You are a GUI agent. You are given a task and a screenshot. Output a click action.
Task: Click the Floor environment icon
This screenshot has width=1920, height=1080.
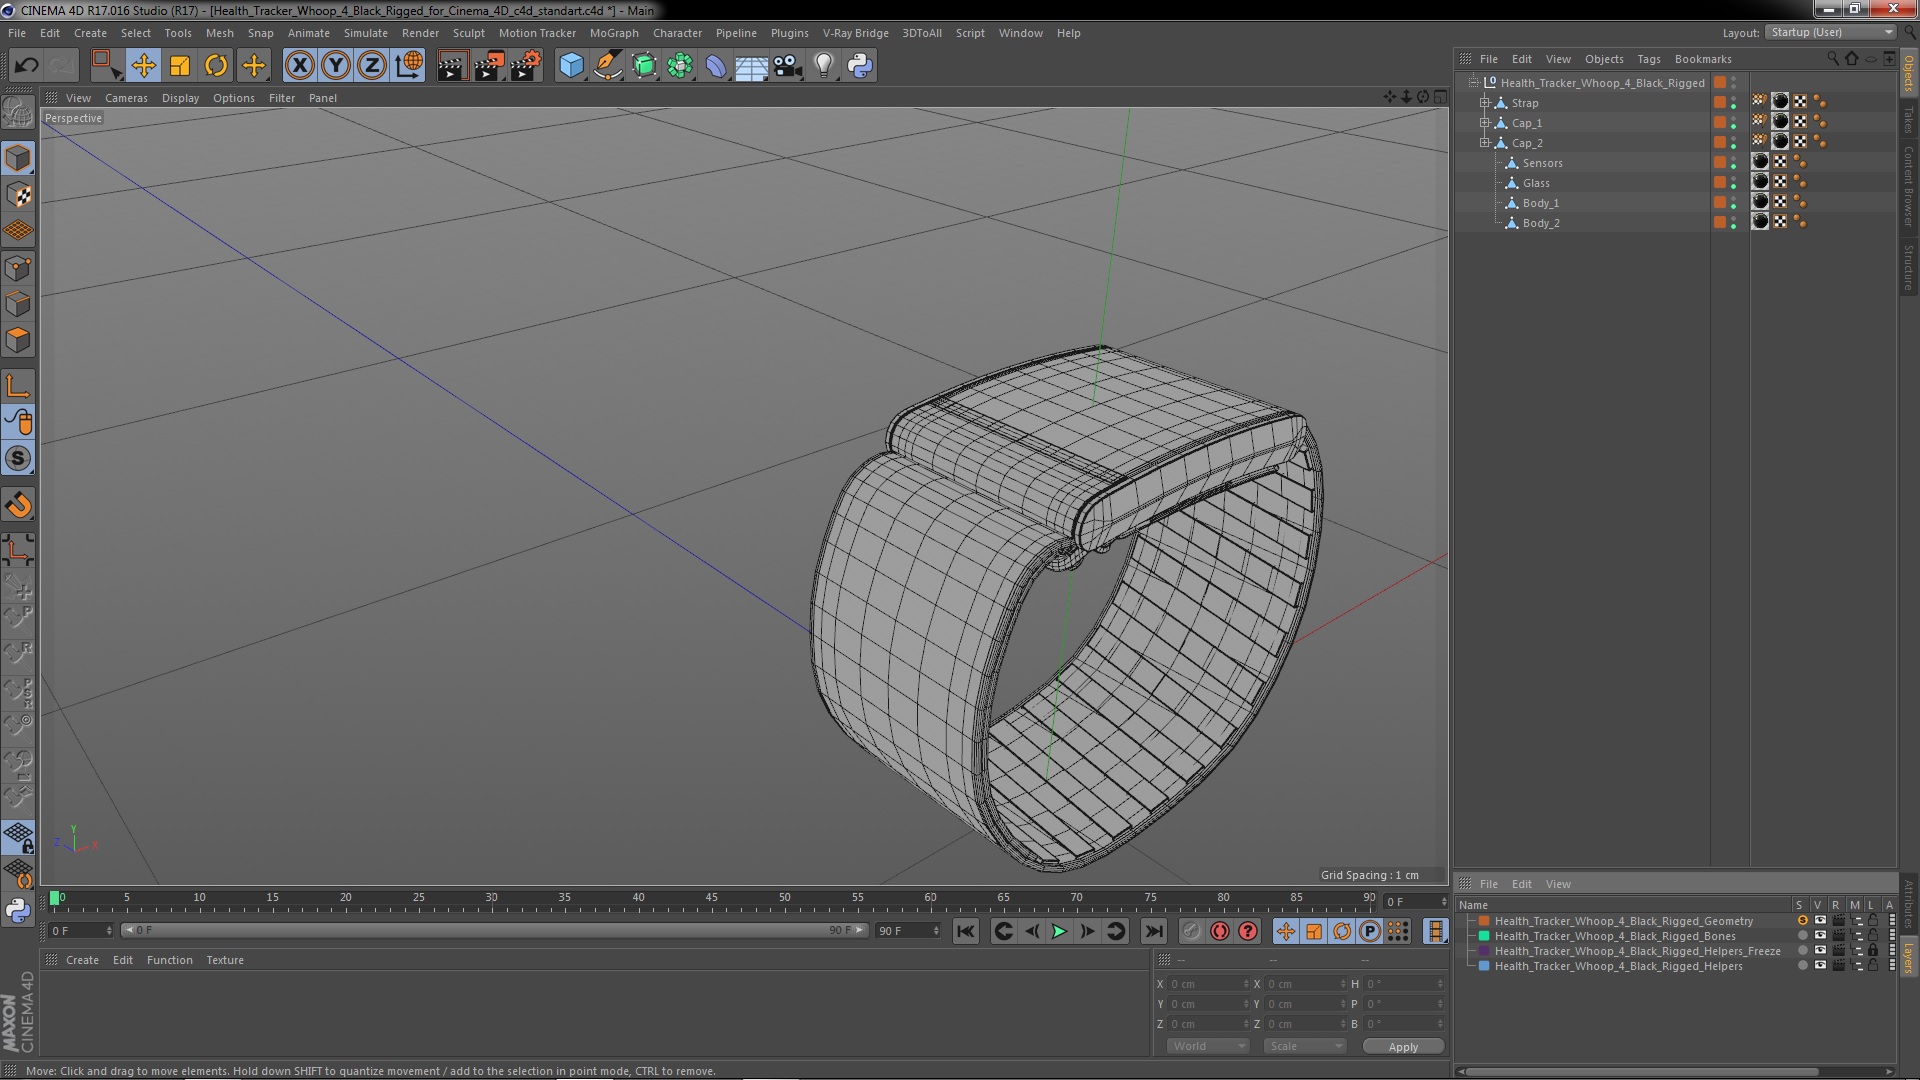[x=751, y=66]
